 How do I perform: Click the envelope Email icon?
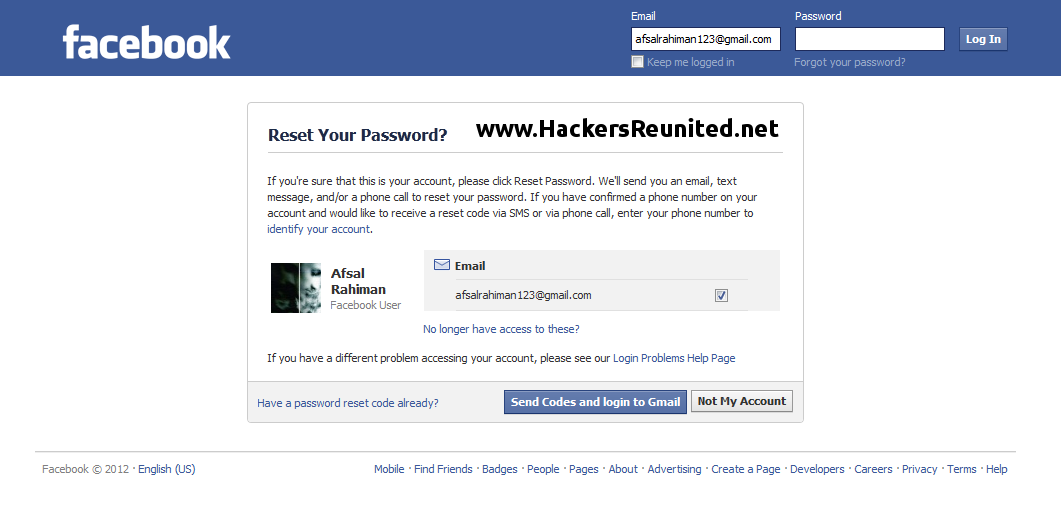click(x=442, y=265)
